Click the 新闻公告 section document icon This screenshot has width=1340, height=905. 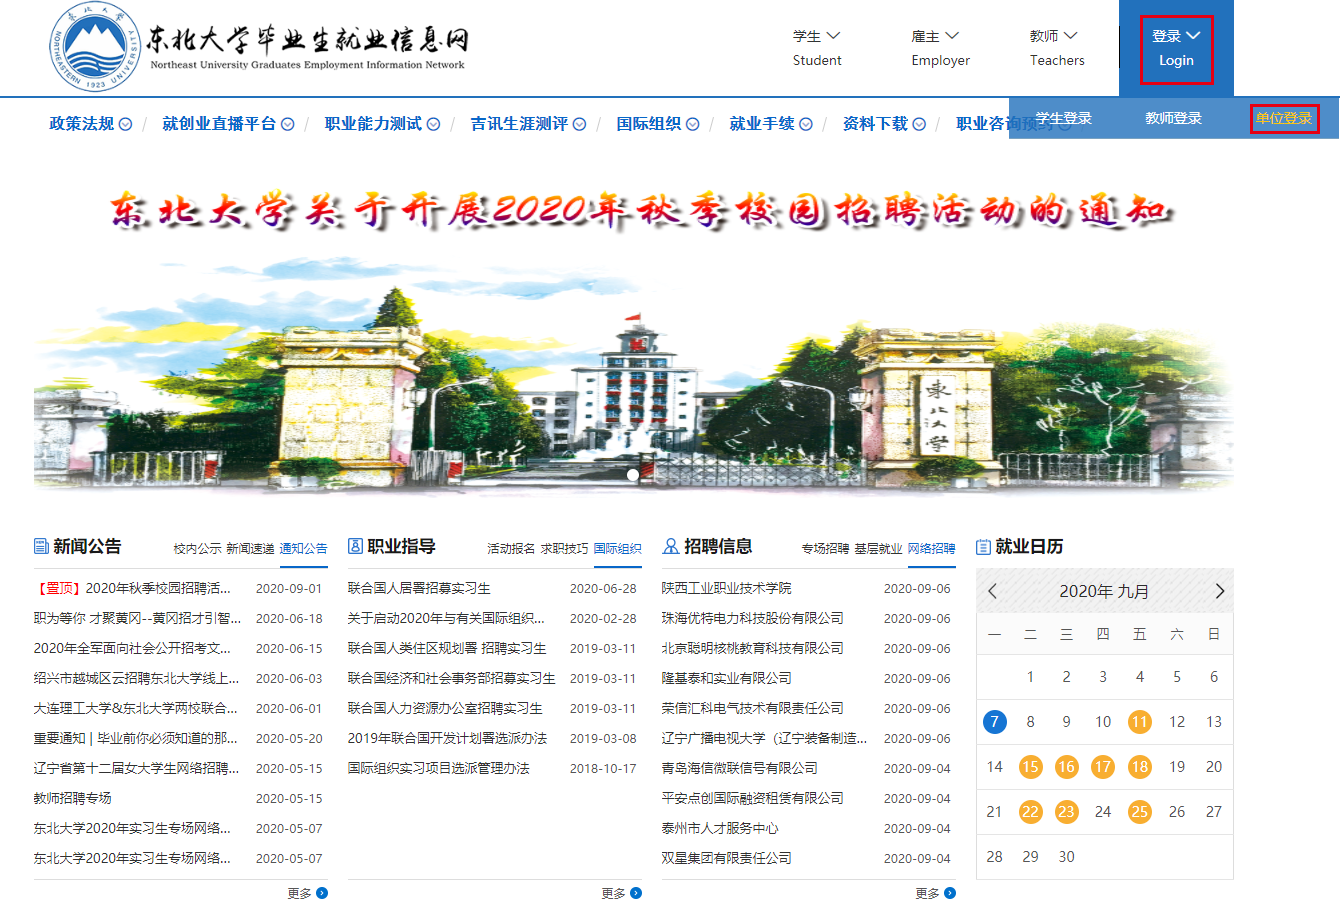click(x=41, y=546)
